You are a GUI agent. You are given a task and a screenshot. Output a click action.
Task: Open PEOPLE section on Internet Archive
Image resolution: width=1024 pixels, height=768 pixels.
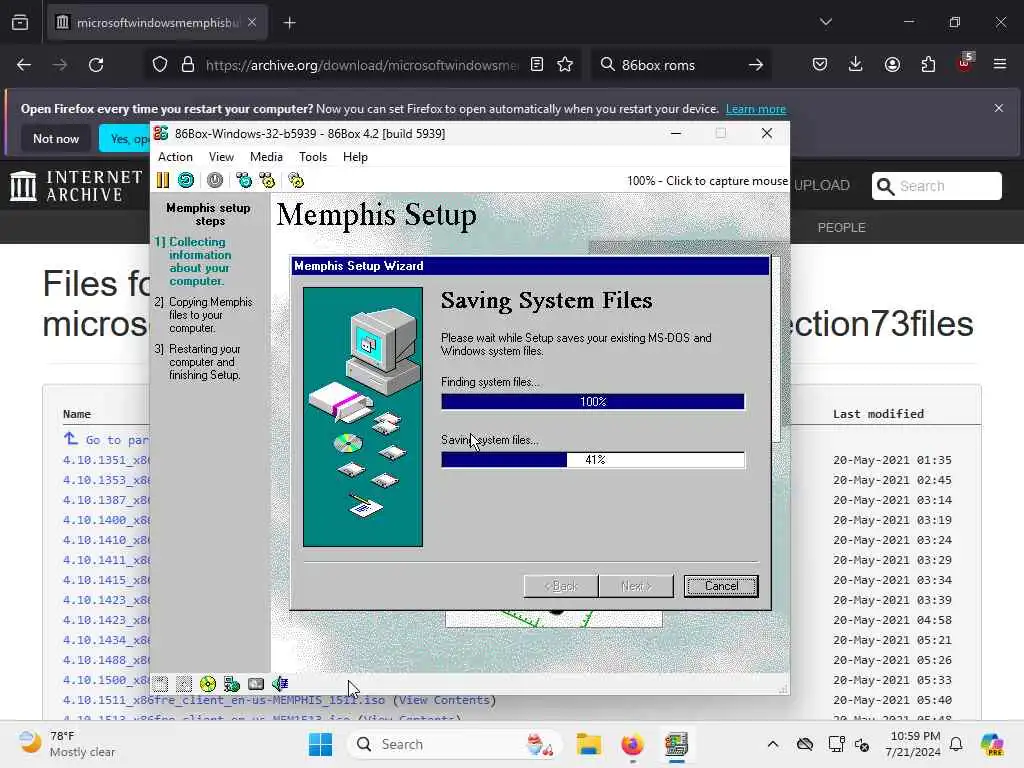click(x=841, y=227)
